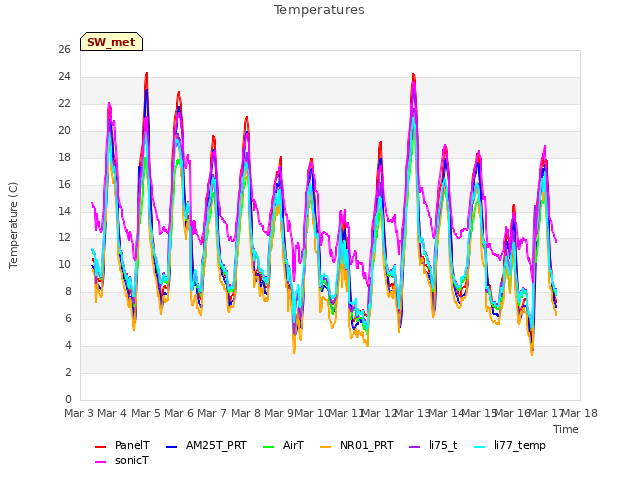Click the red PanelT legend color marker

pos(100,447)
